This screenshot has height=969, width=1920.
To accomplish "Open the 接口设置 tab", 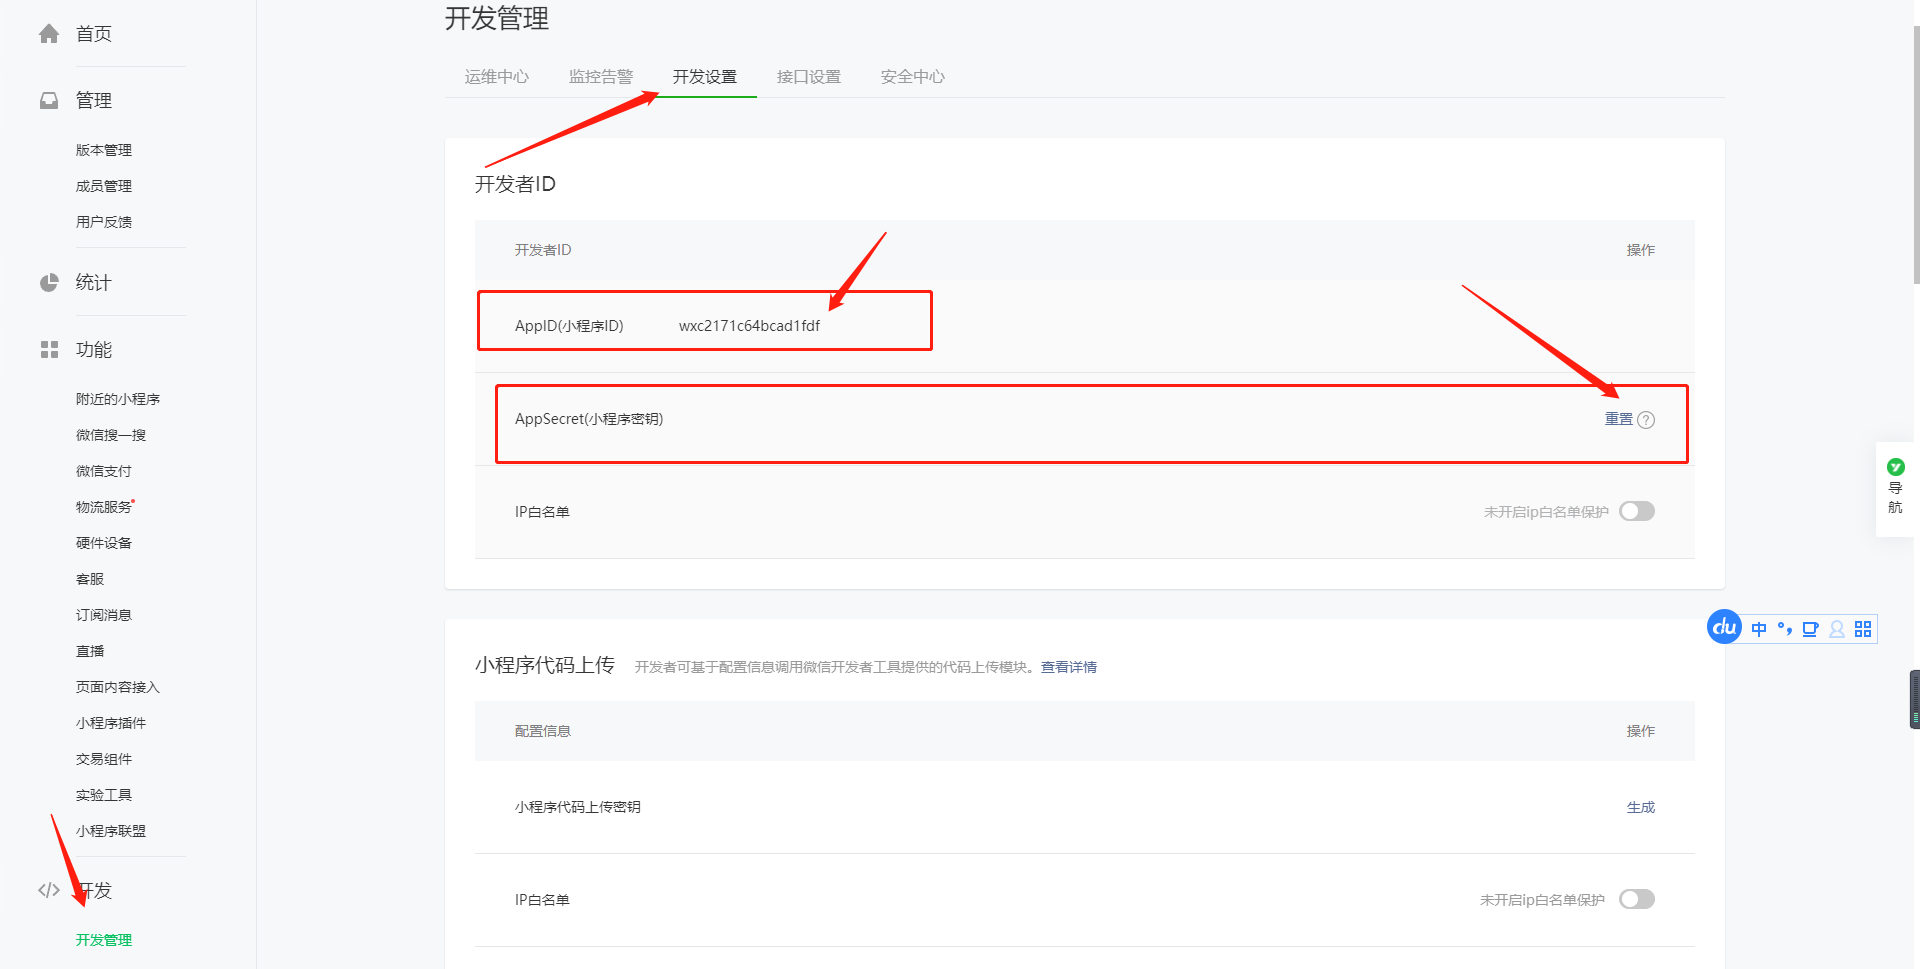I will 809,77.
